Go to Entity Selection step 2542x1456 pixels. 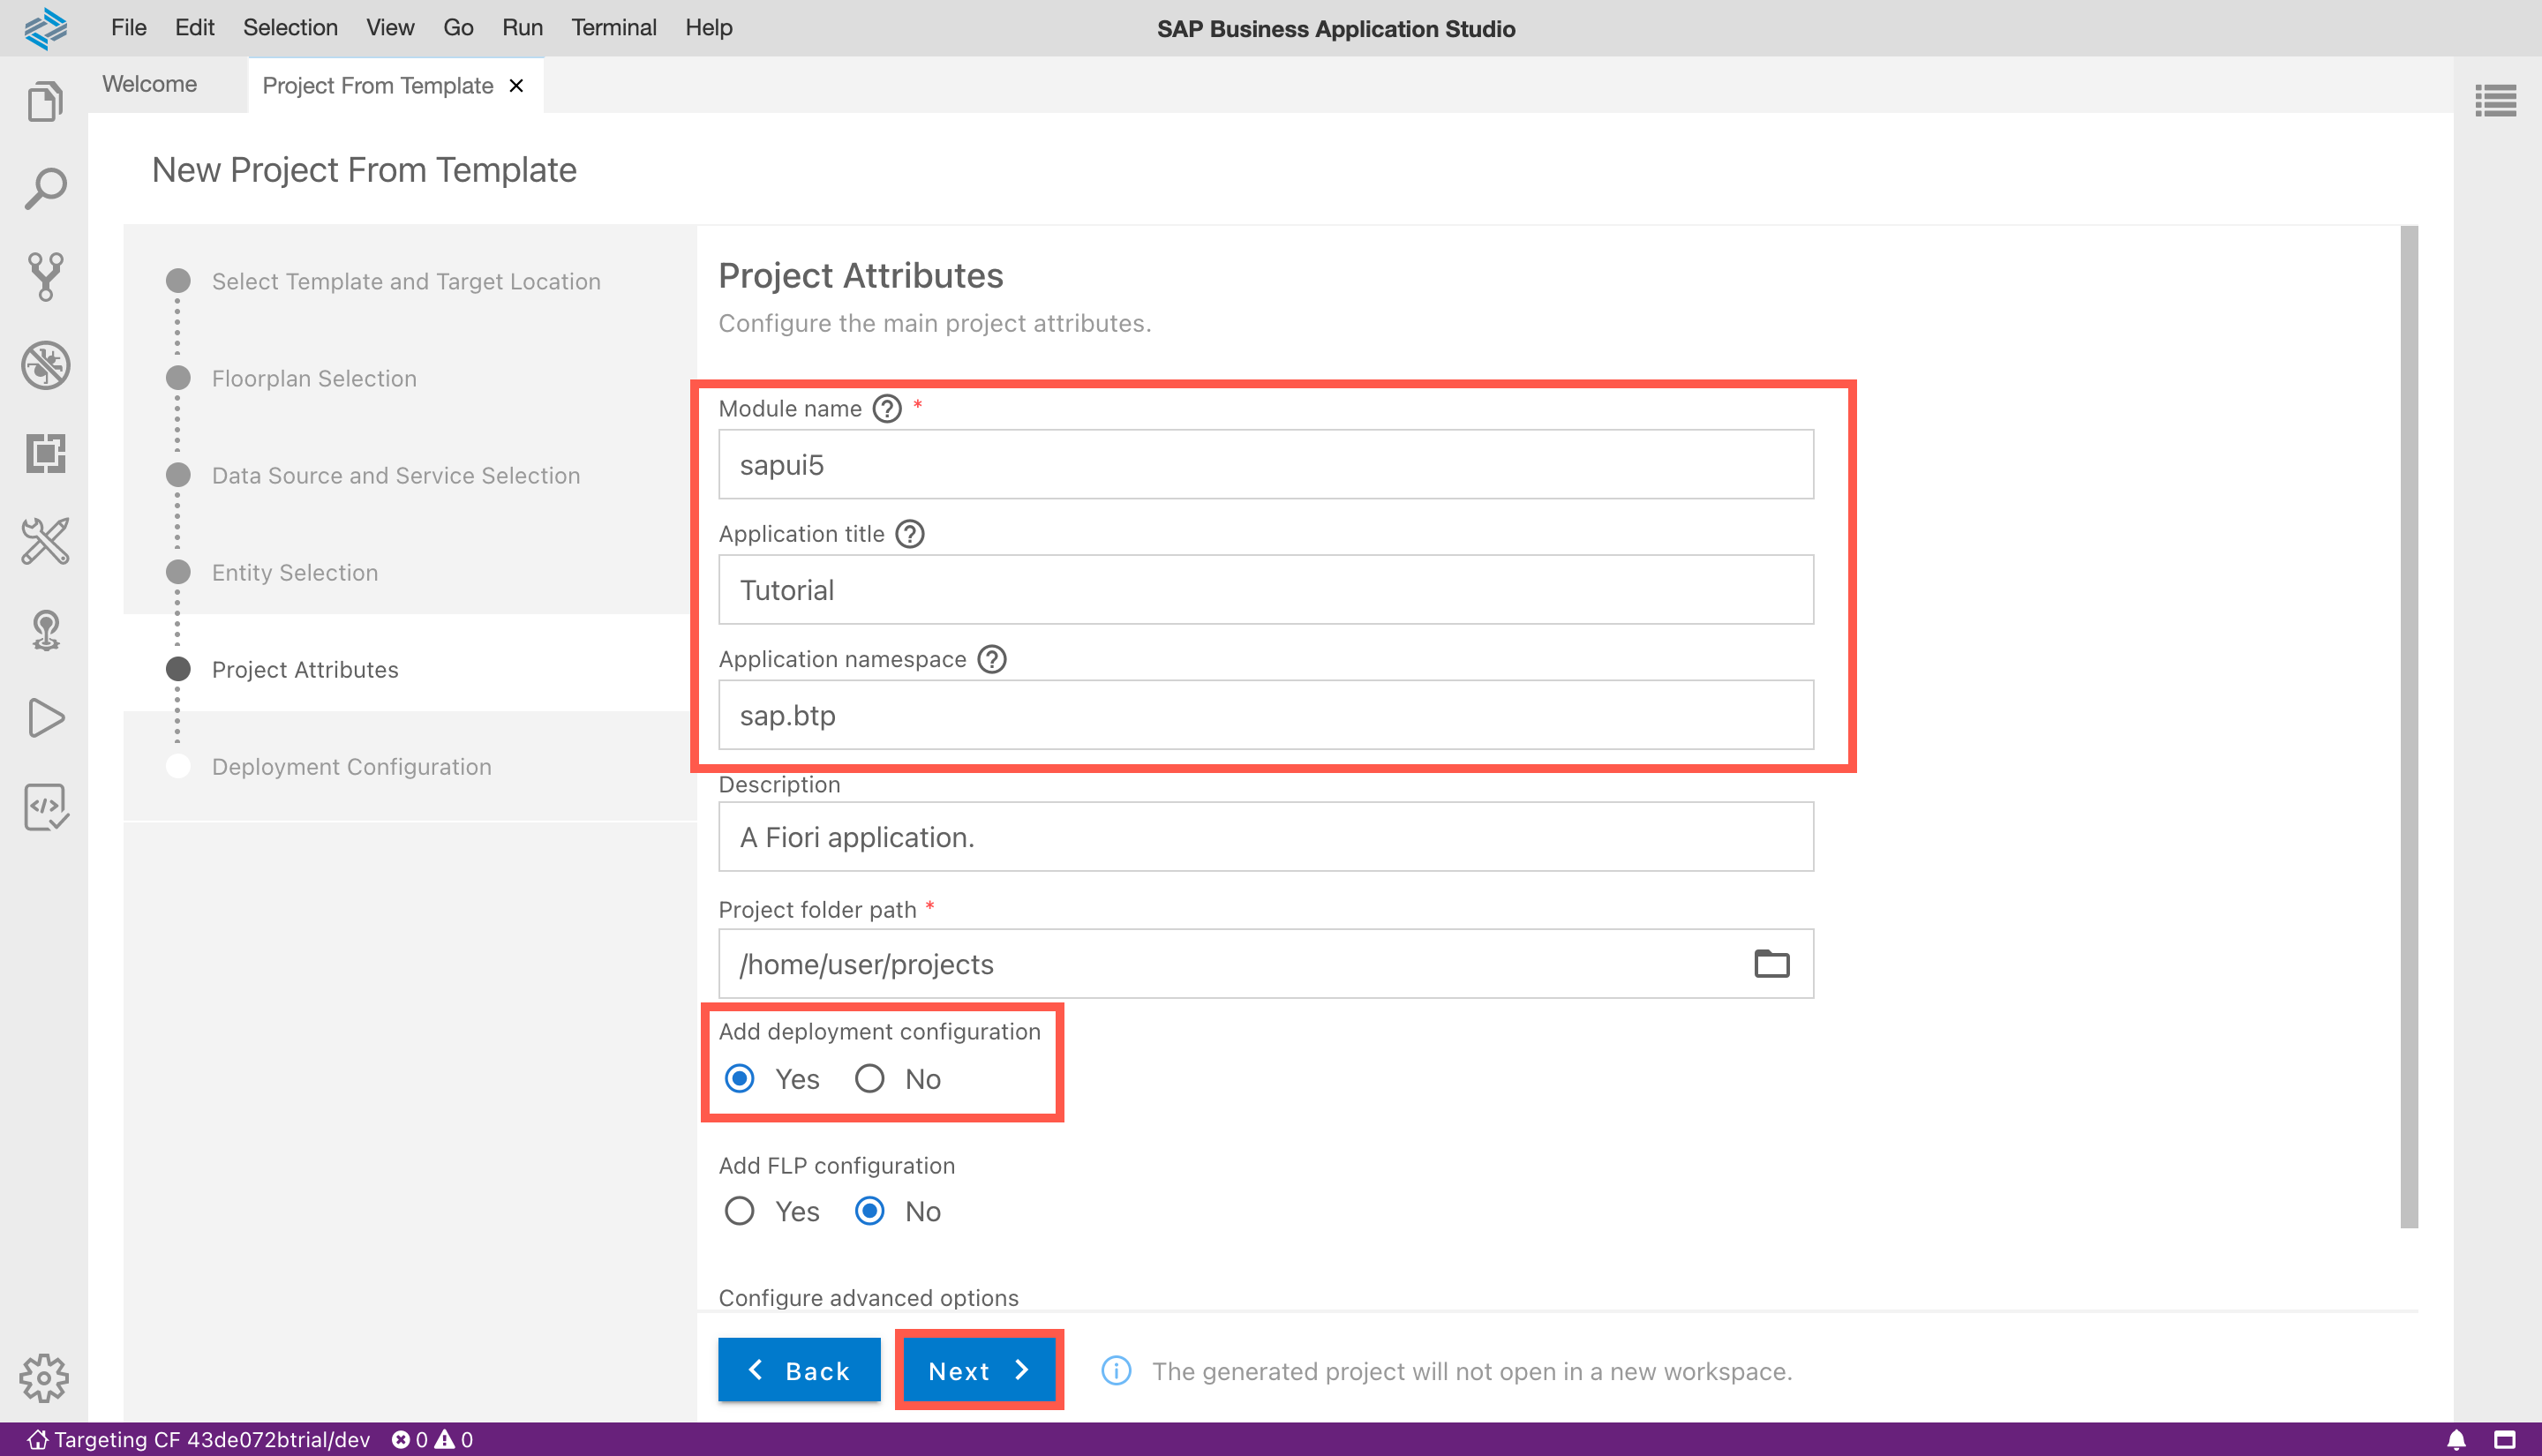click(x=295, y=573)
